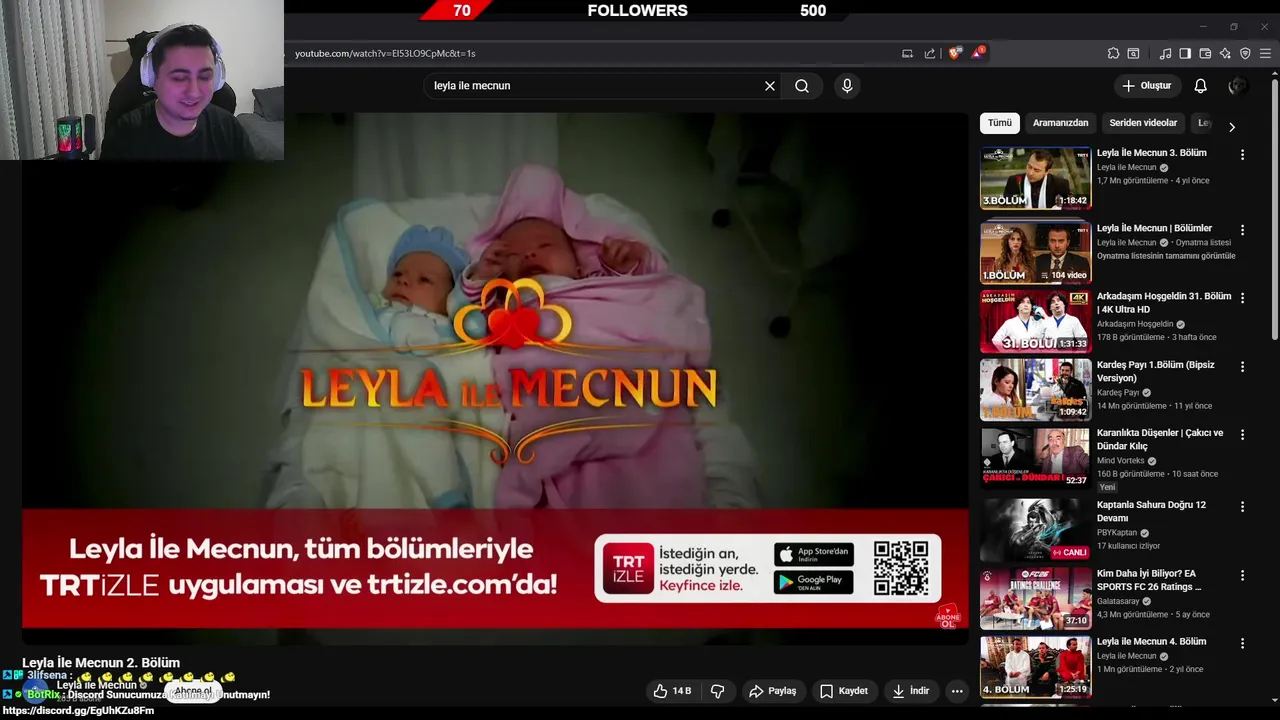Click the Arkadaşım Hoşgeldin channel name
The width and height of the screenshot is (1280, 720).
pyautogui.click(x=1135, y=324)
